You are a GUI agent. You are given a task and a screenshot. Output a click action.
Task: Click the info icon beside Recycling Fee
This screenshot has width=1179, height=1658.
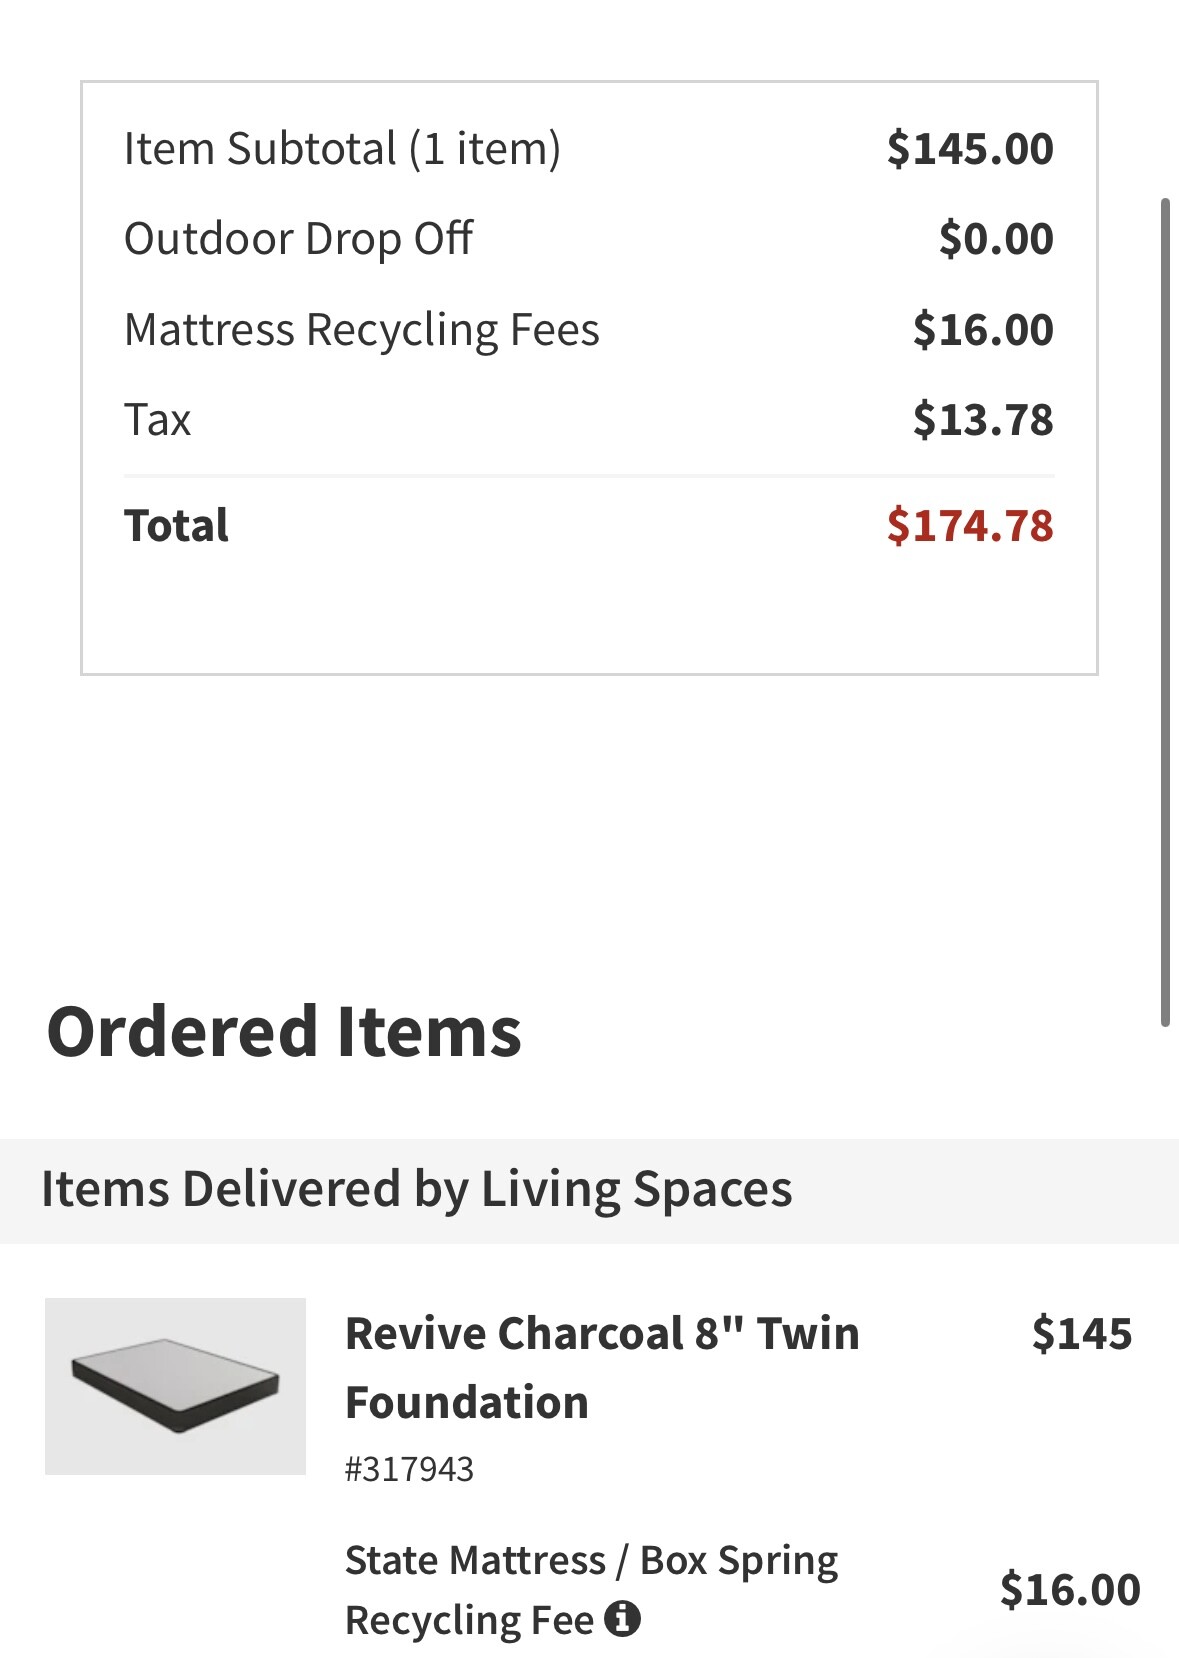coord(622,1617)
